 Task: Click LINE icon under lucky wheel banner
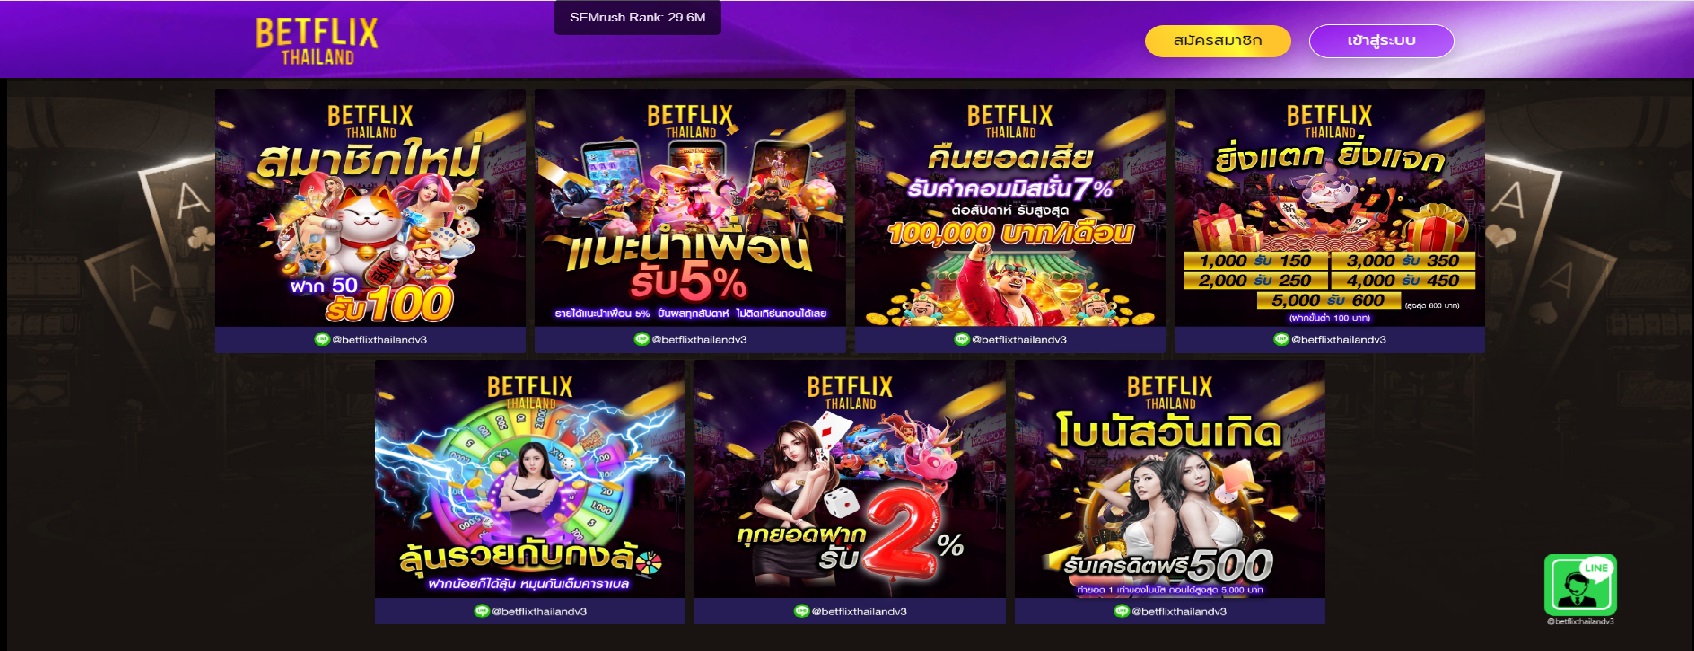tap(482, 611)
